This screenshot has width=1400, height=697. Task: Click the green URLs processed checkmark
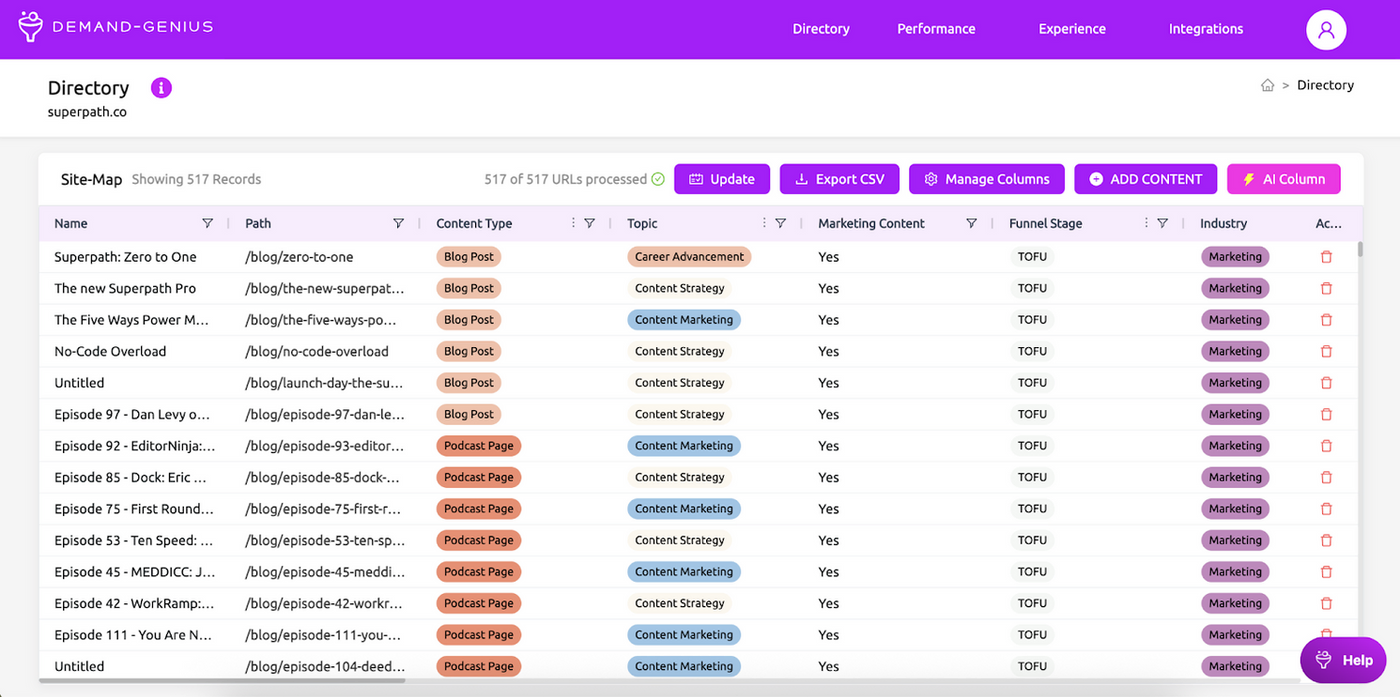[x=658, y=179]
